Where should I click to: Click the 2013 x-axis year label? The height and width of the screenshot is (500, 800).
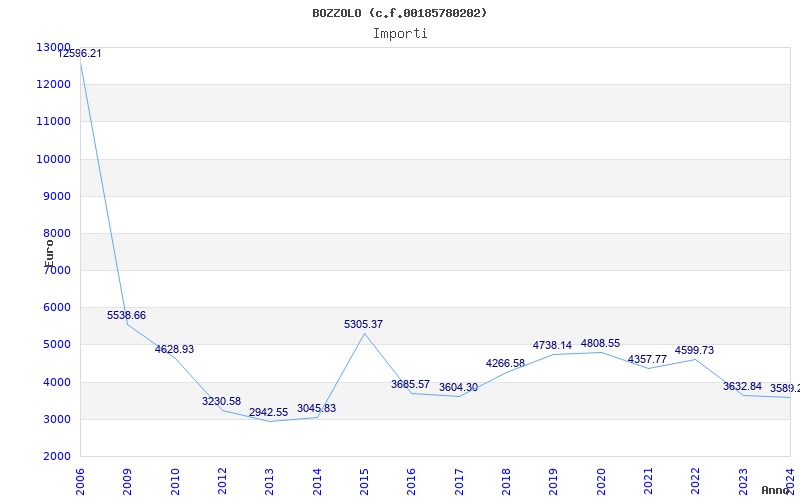(269, 482)
